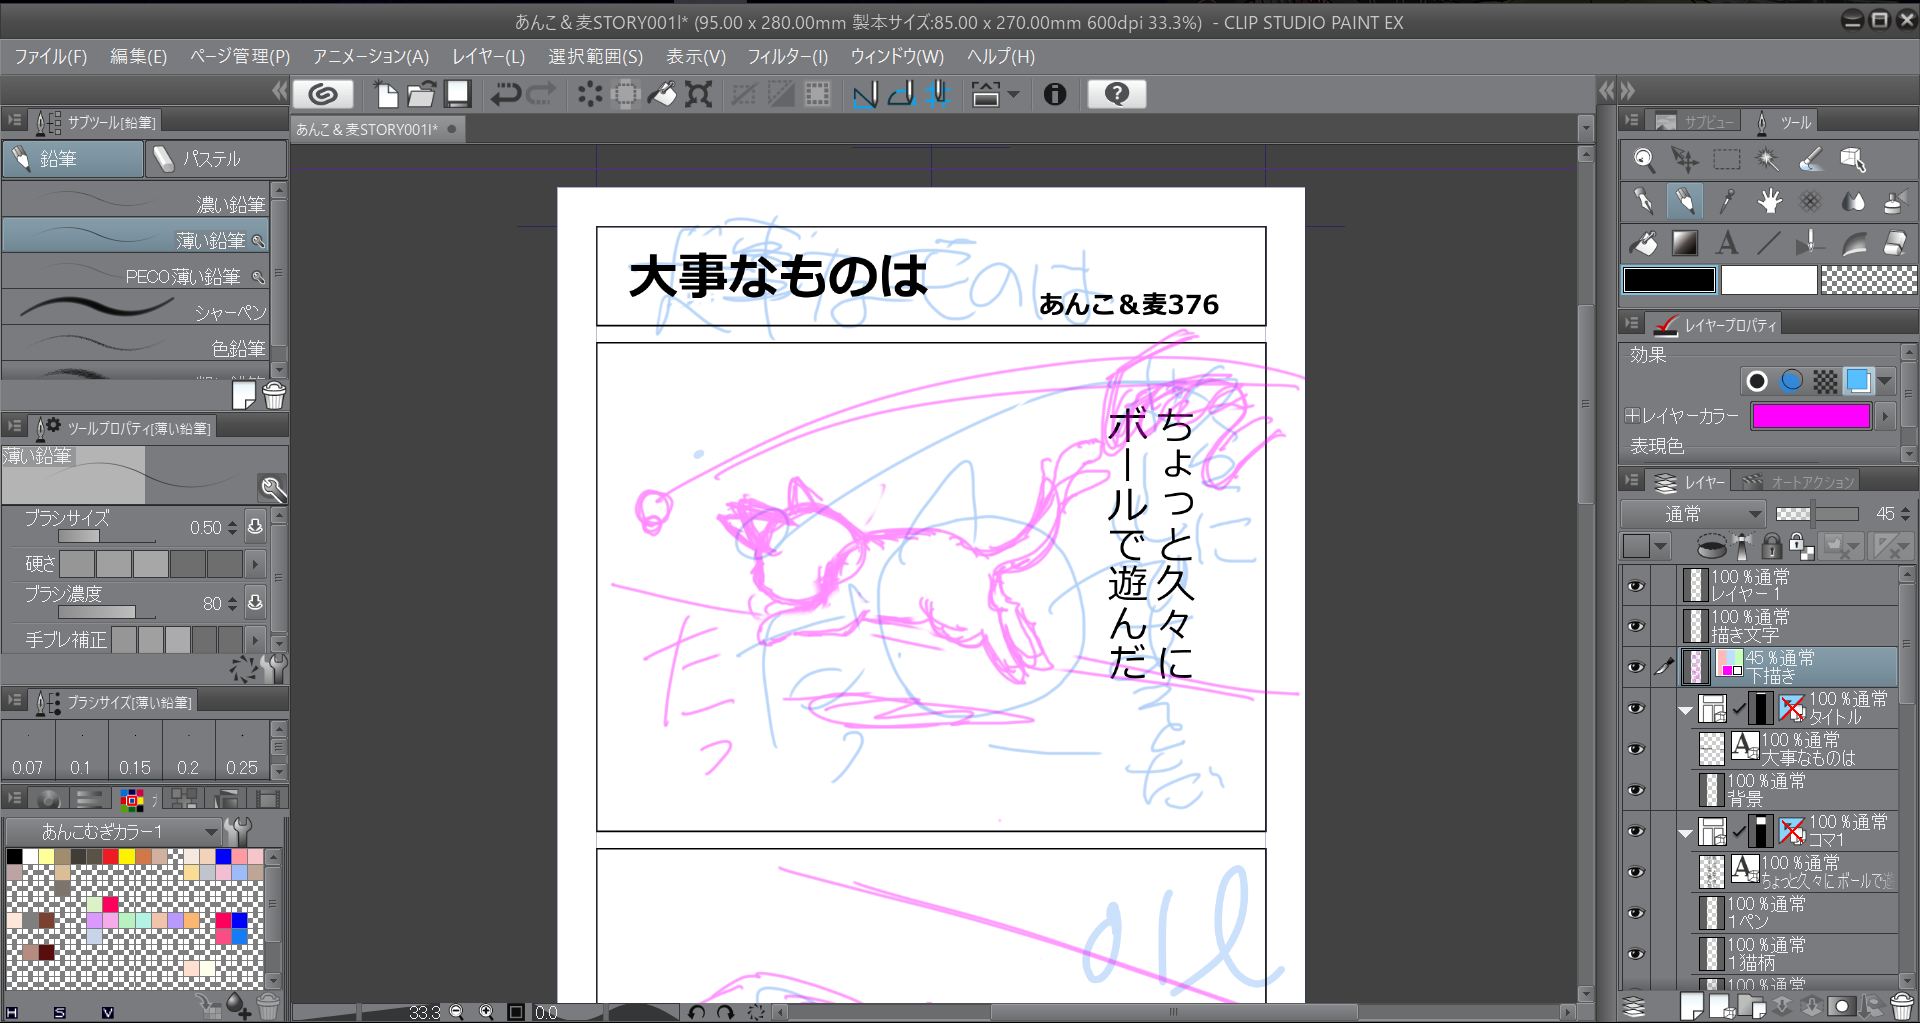The width and height of the screenshot is (1920, 1023).
Task: Click the Clear (delete dots) toolbar icon
Action: coord(590,94)
